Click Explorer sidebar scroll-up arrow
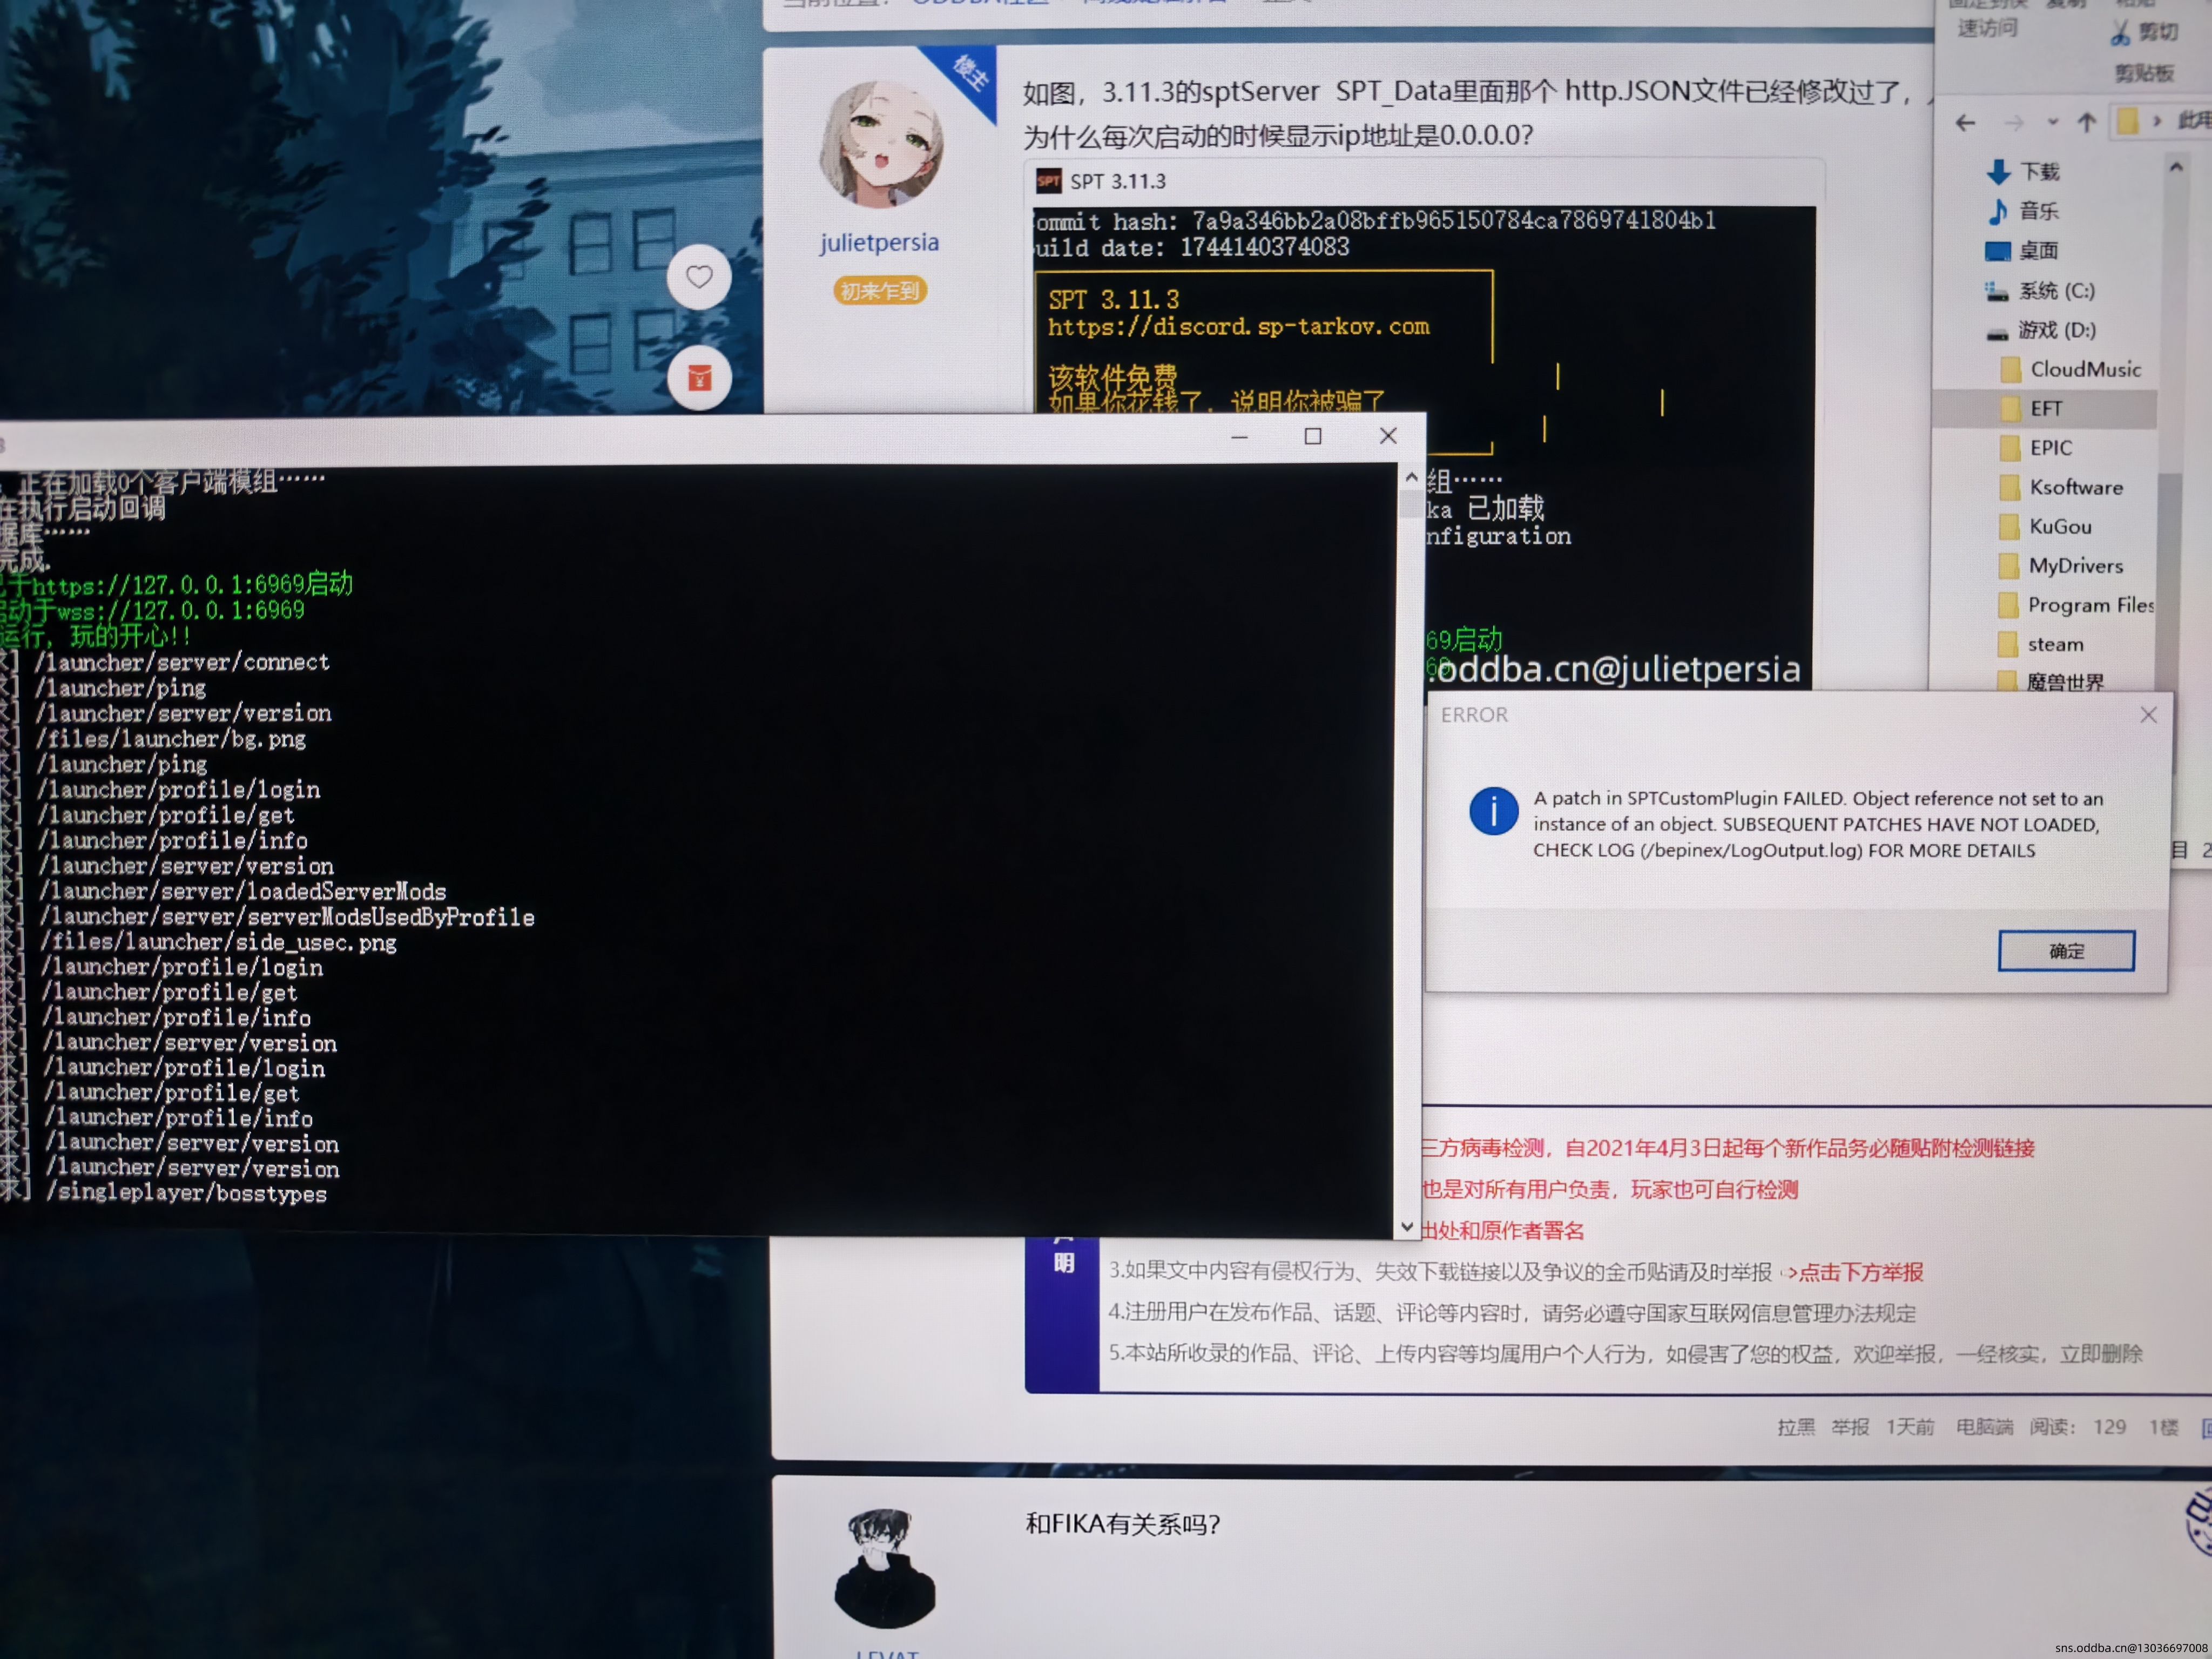The image size is (2212, 1659). click(x=2176, y=168)
